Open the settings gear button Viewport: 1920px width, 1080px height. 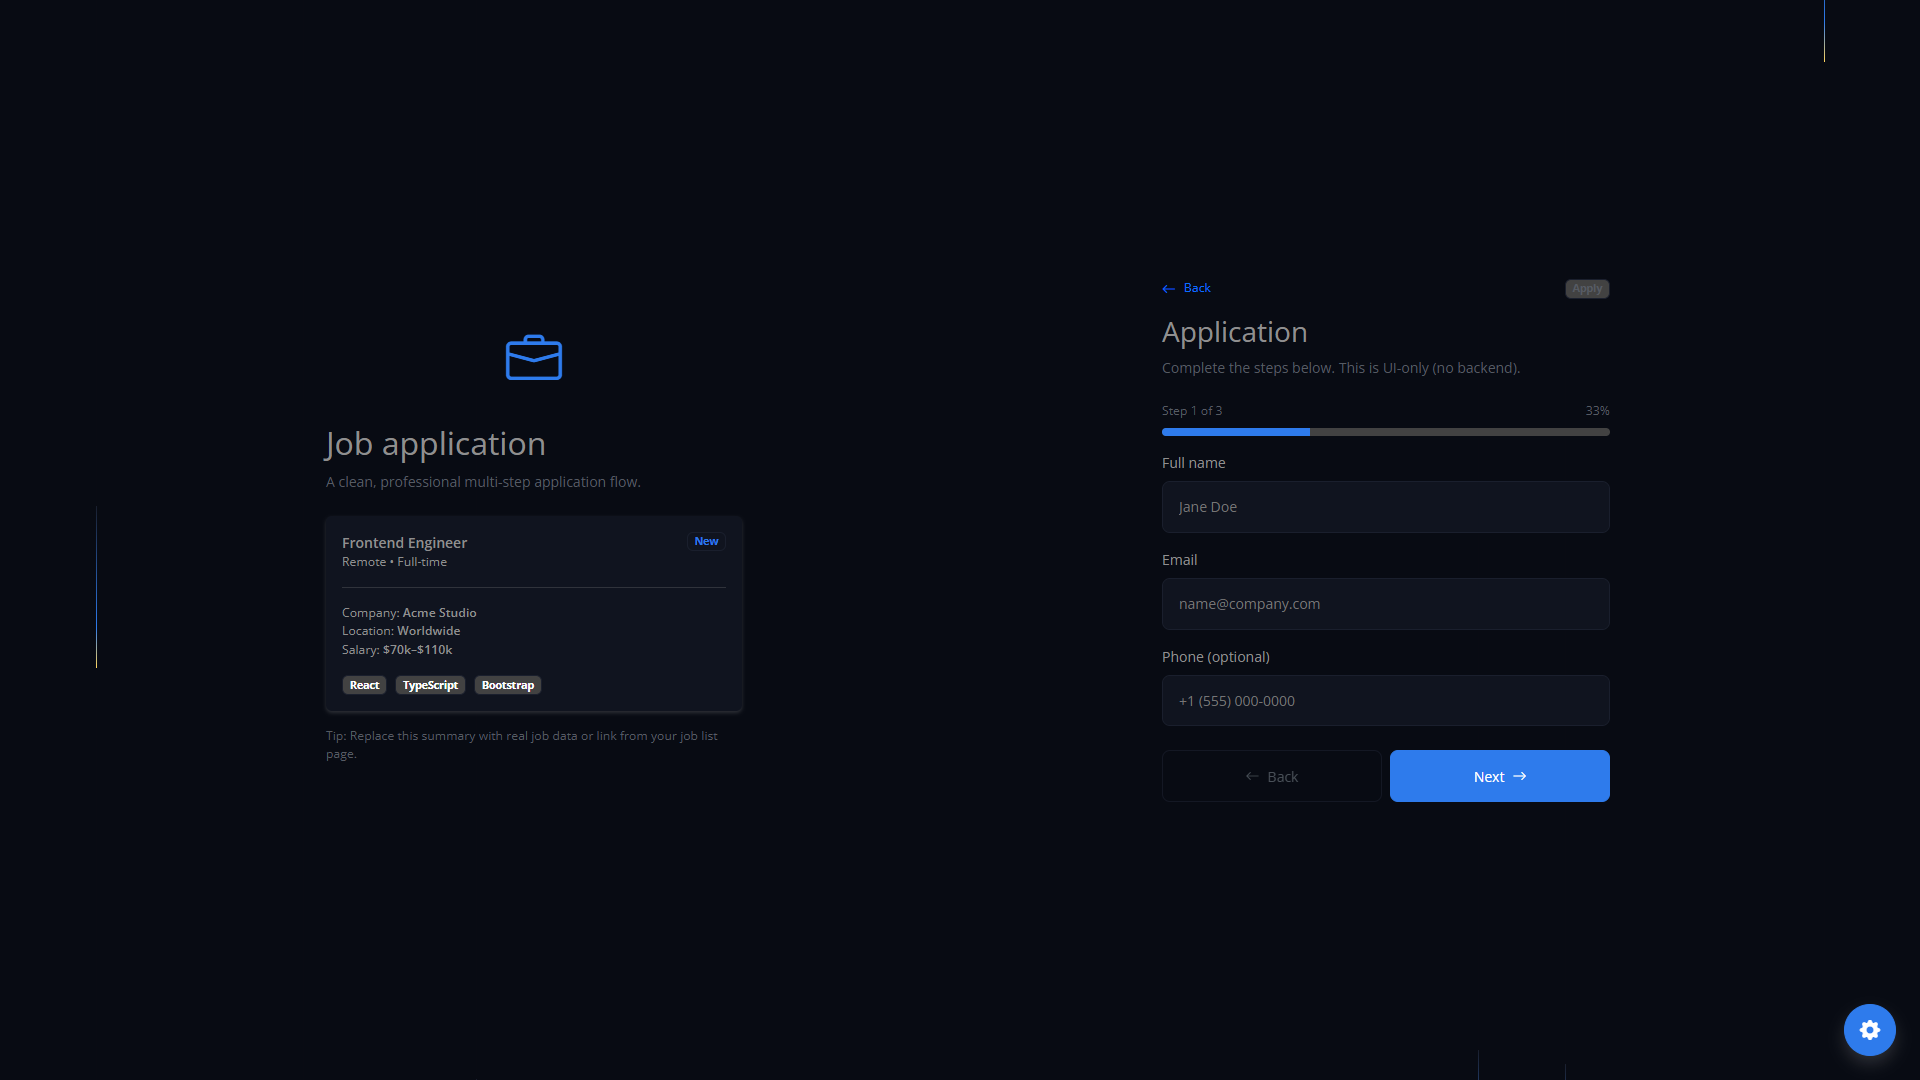coord(1869,1030)
